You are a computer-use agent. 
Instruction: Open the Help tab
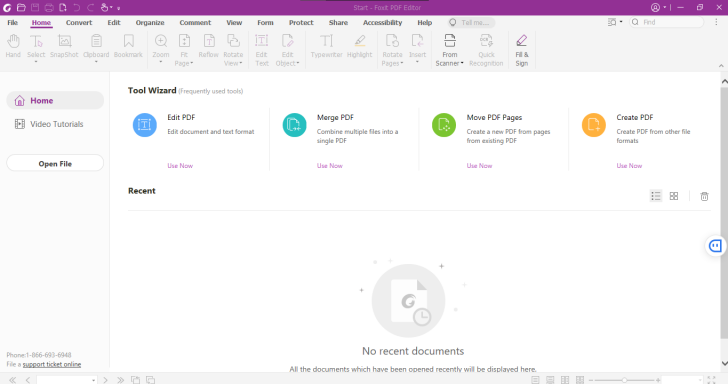click(424, 22)
